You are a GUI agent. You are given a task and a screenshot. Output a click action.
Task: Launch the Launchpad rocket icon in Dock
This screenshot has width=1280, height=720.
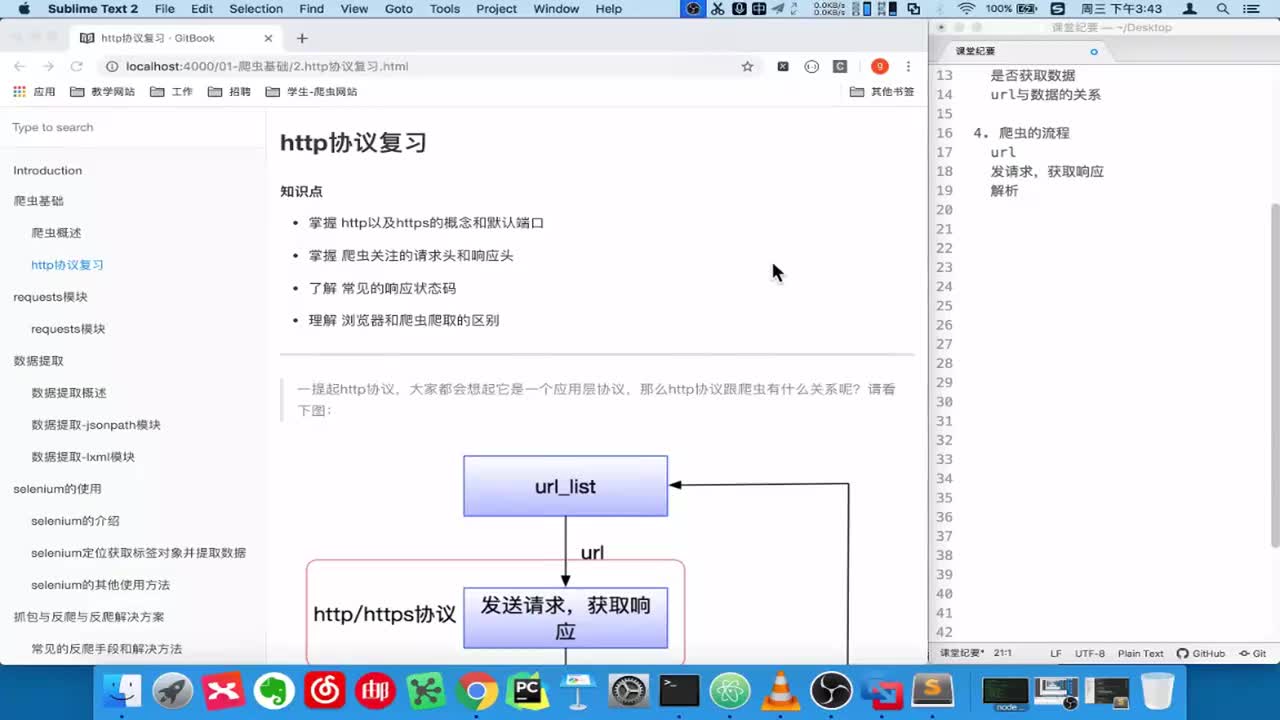click(x=173, y=690)
